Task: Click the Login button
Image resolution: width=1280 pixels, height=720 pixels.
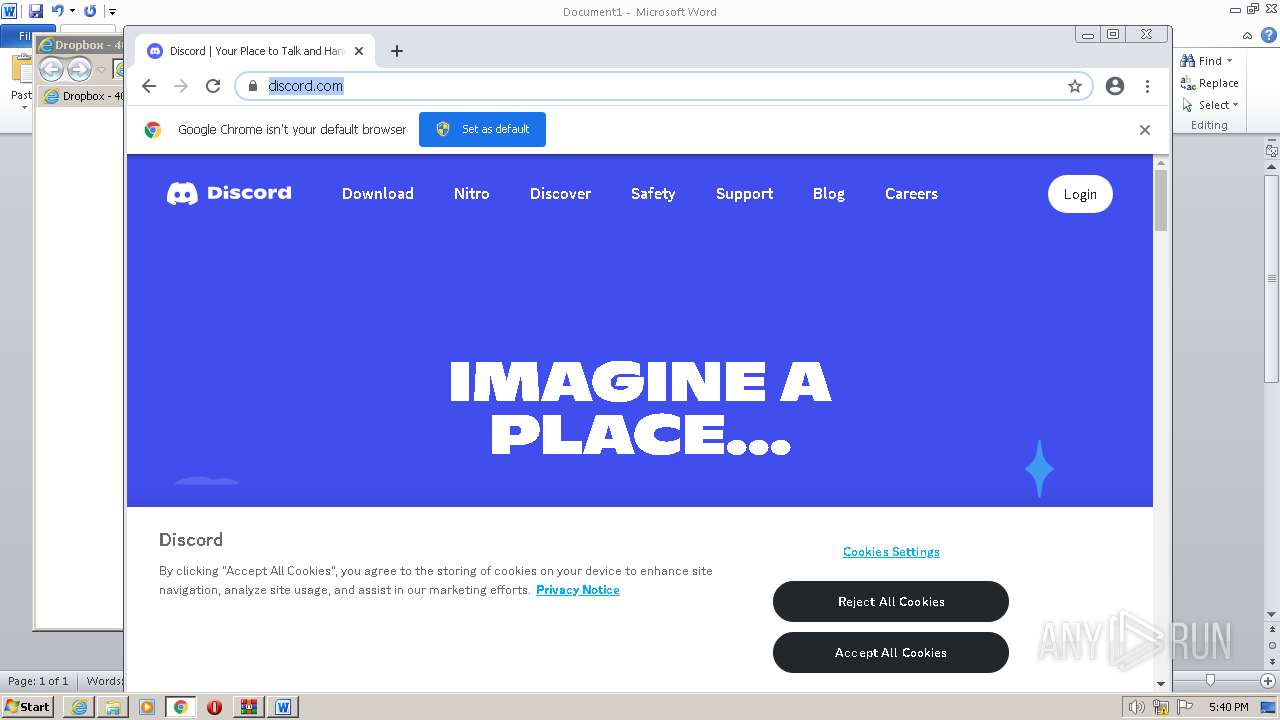Action: coord(1080,194)
